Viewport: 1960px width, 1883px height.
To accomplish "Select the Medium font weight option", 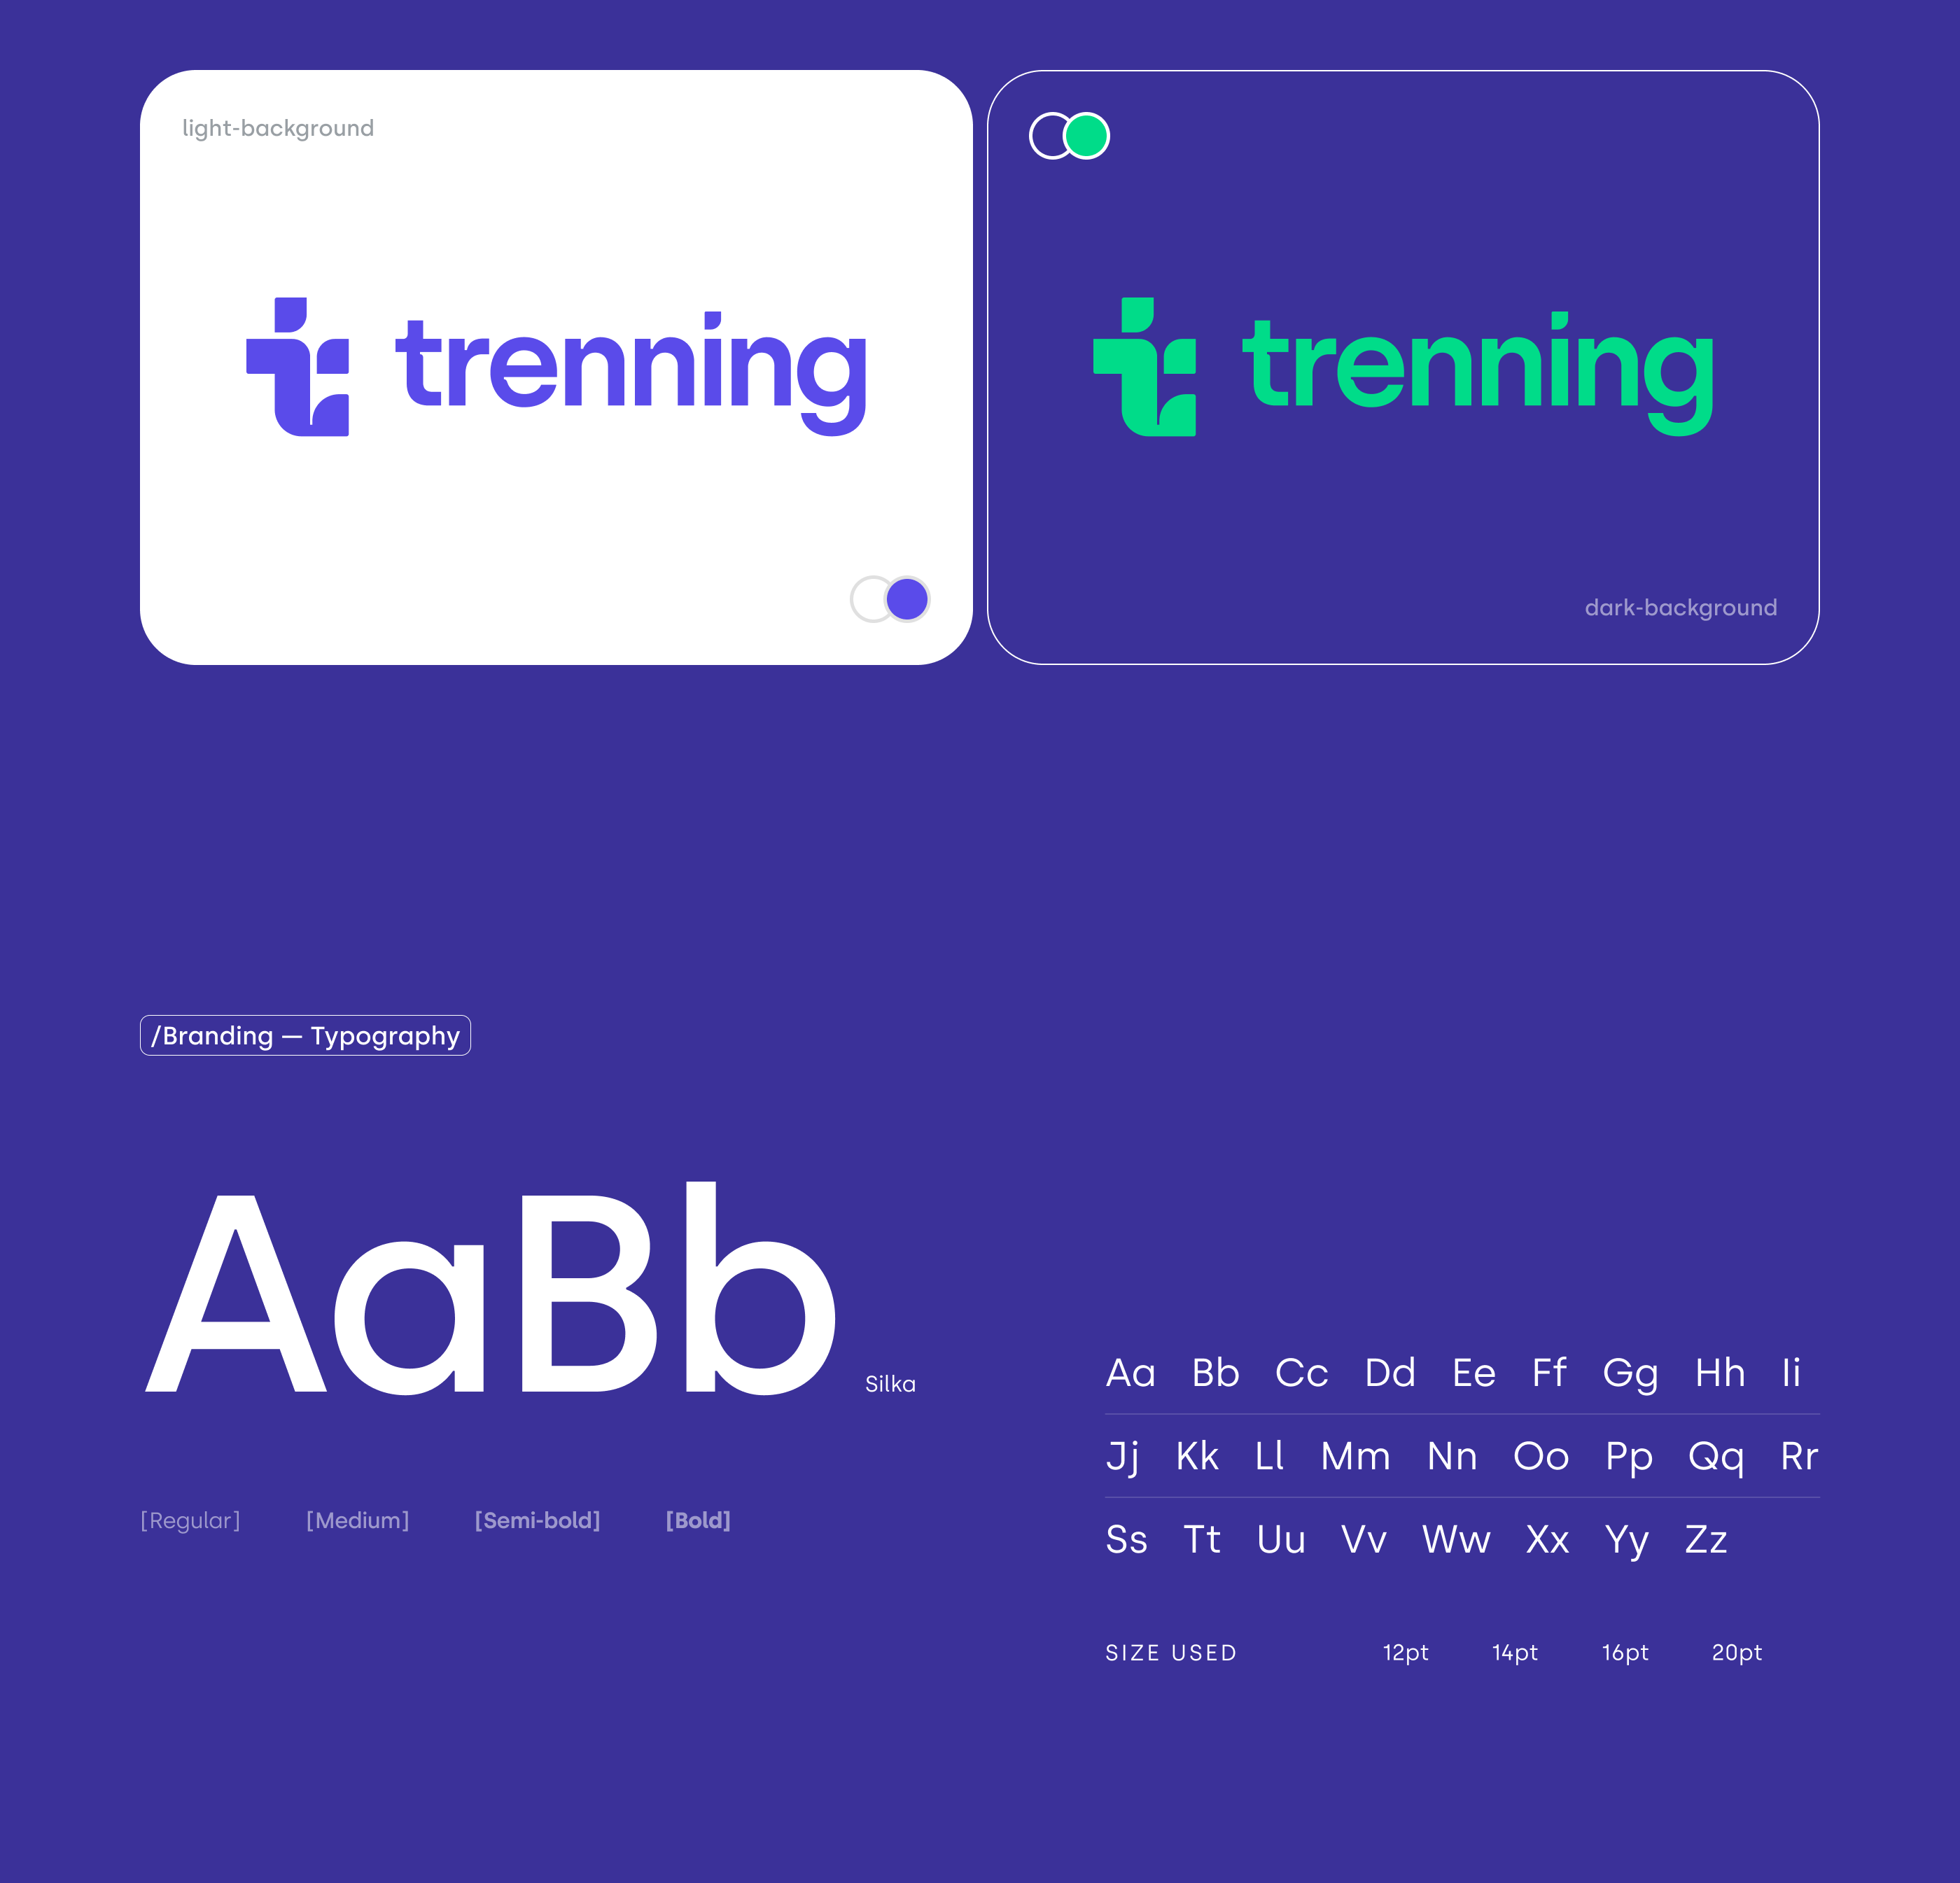I will [358, 1519].
